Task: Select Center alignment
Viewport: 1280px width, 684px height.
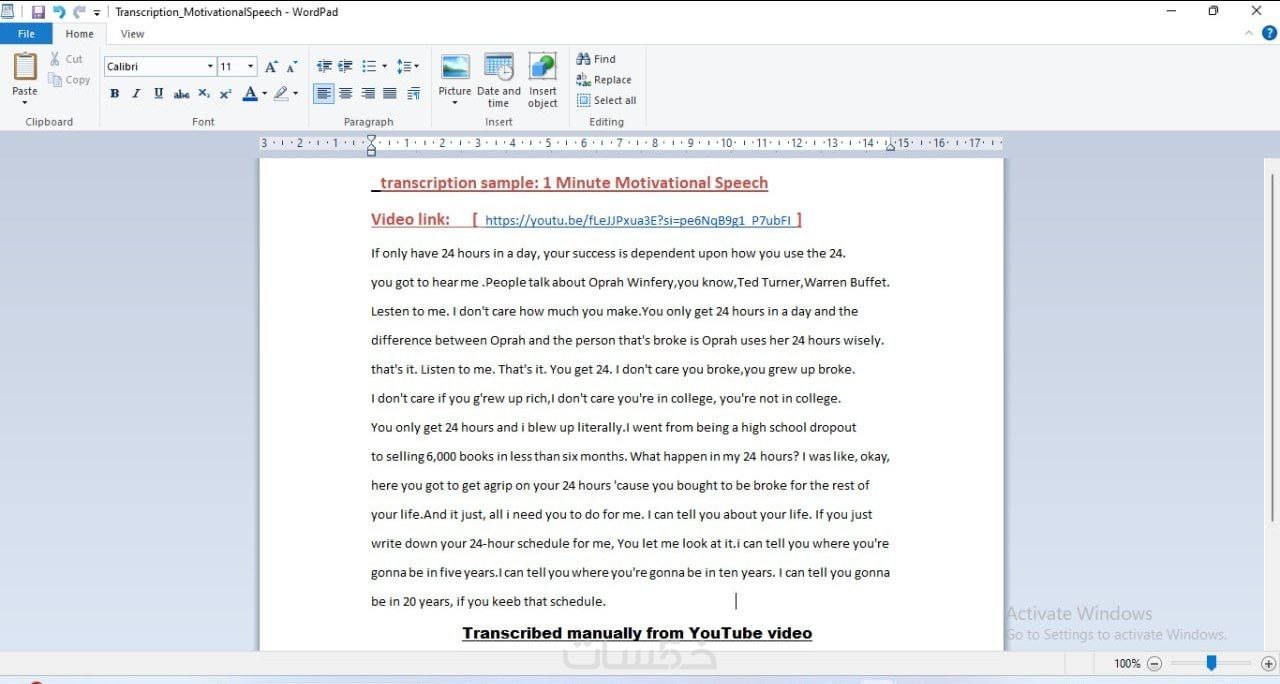Action: (x=346, y=94)
